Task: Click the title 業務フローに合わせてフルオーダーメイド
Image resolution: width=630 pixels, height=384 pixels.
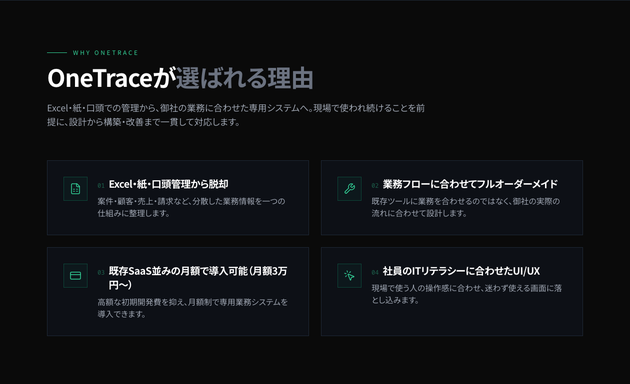Action: click(x=470, y=184)
